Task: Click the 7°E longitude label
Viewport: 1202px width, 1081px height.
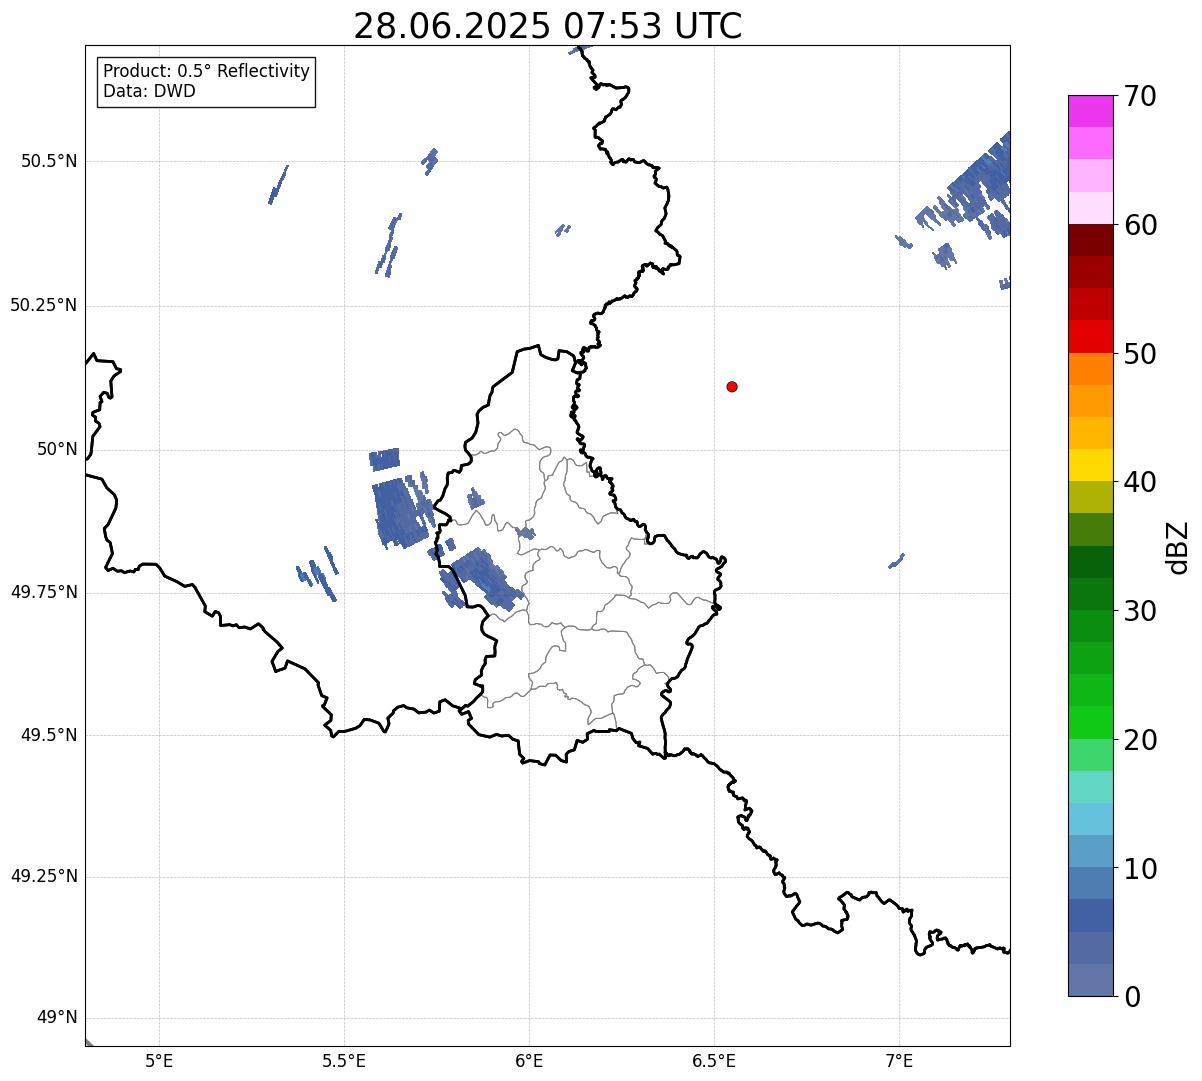Action: [x=899, y=1060]
